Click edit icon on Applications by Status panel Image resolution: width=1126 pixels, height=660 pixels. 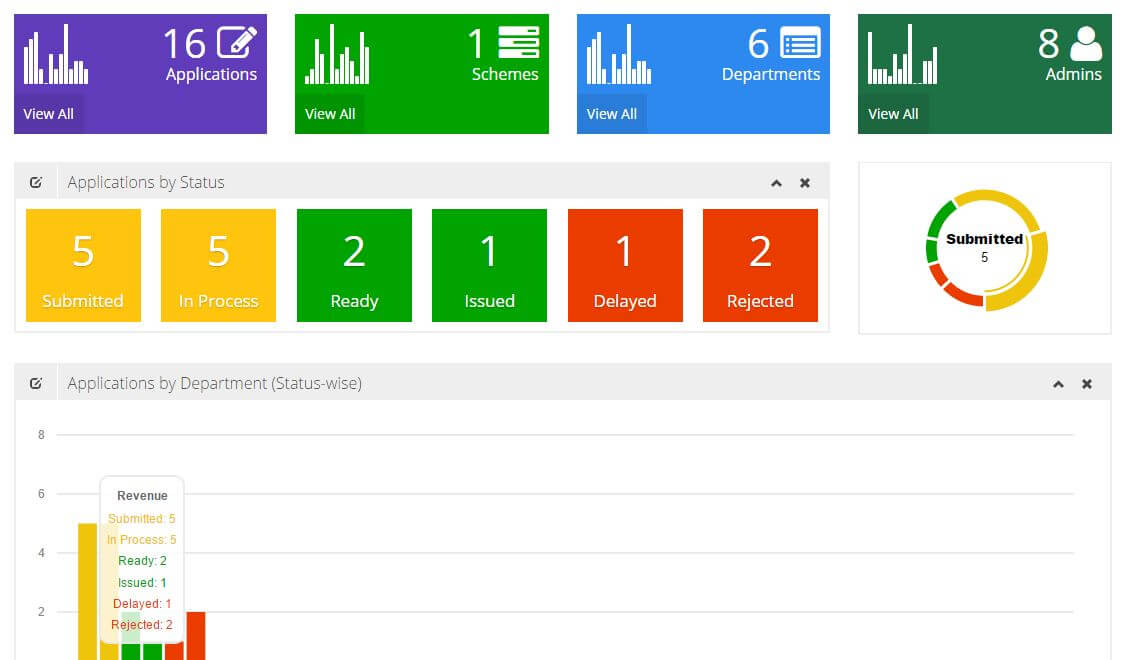click(x=36, y=182)
